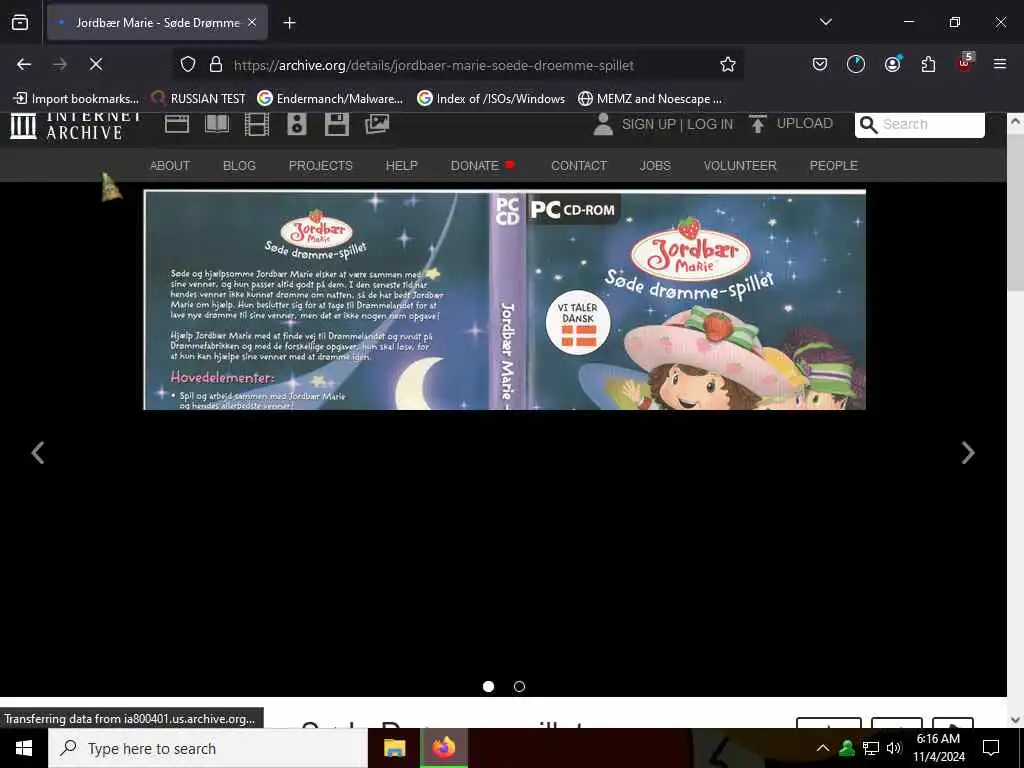
Task: Open Import bookmarks bookmark
Action: [76, 99]
